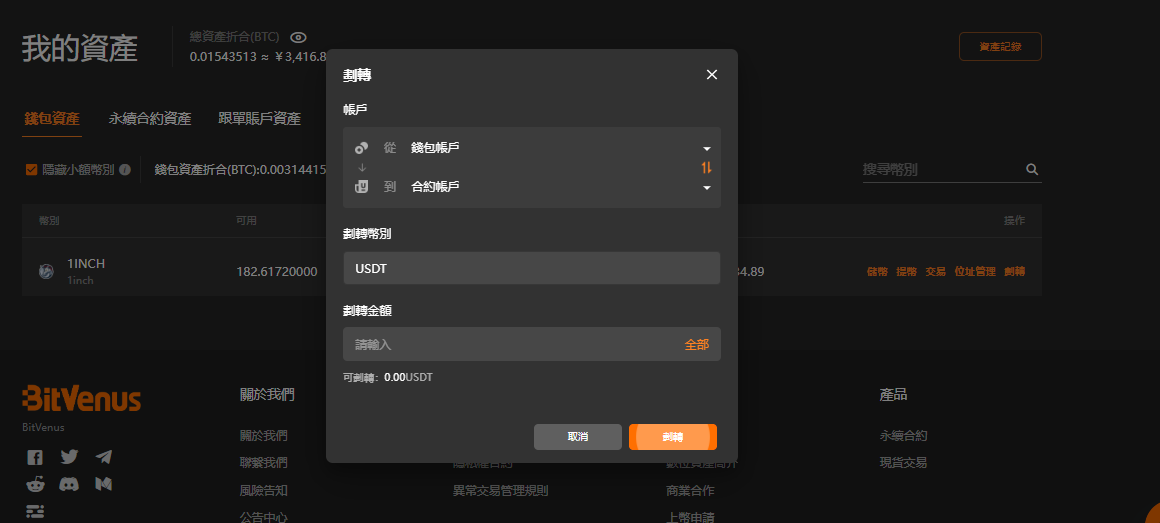Viewport: 1160px width, 523px height.
Task: Click the info icon beside 隱藏小額幣別
Action: tap(125, 169)
